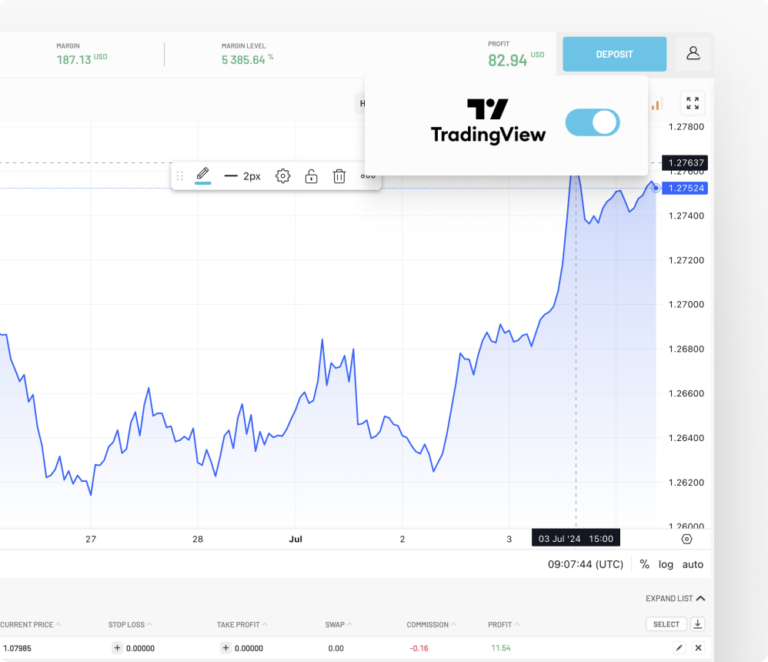768x662 pixels.
Task: Click the lock drawing padlock icon
Action: point(311,176)
